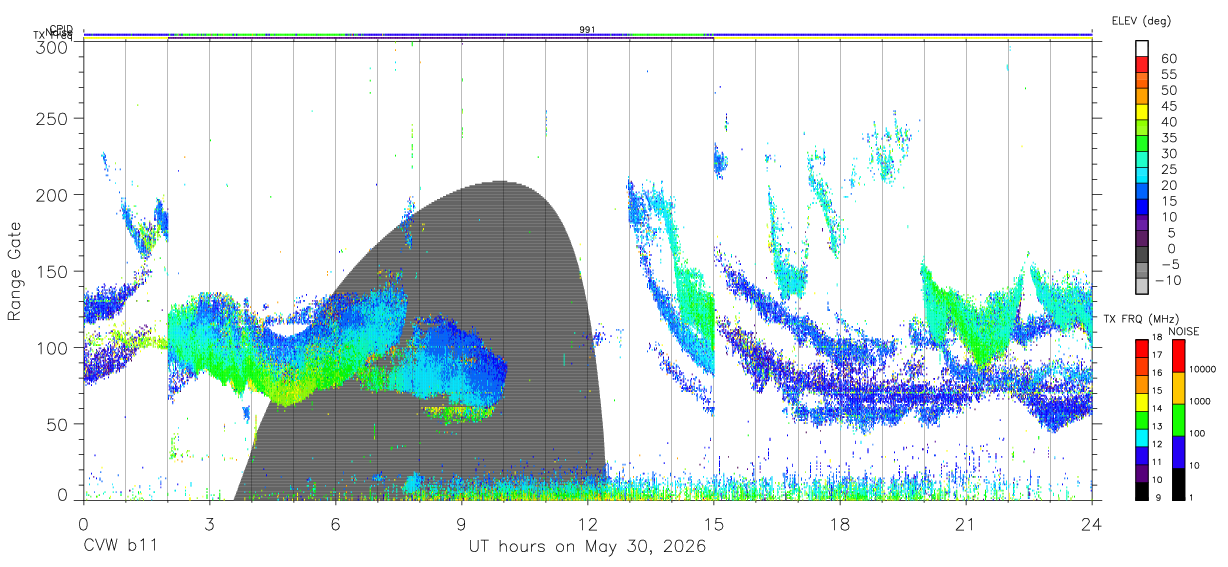Screen dimensions: 1228x567
Task: Click the green NOISE segment between 100 and 1000
Action: (1177, 418)
